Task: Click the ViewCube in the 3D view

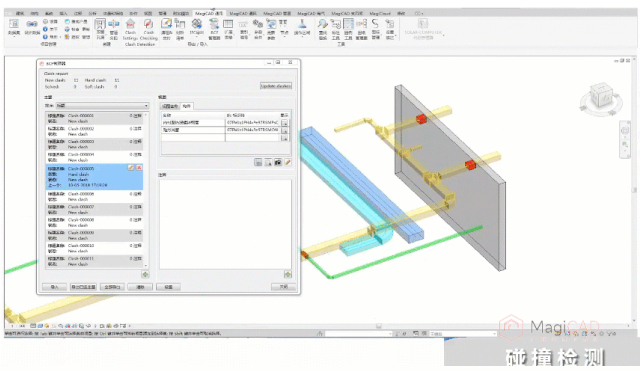Action: pyautogui.click(x=601, y=95)
